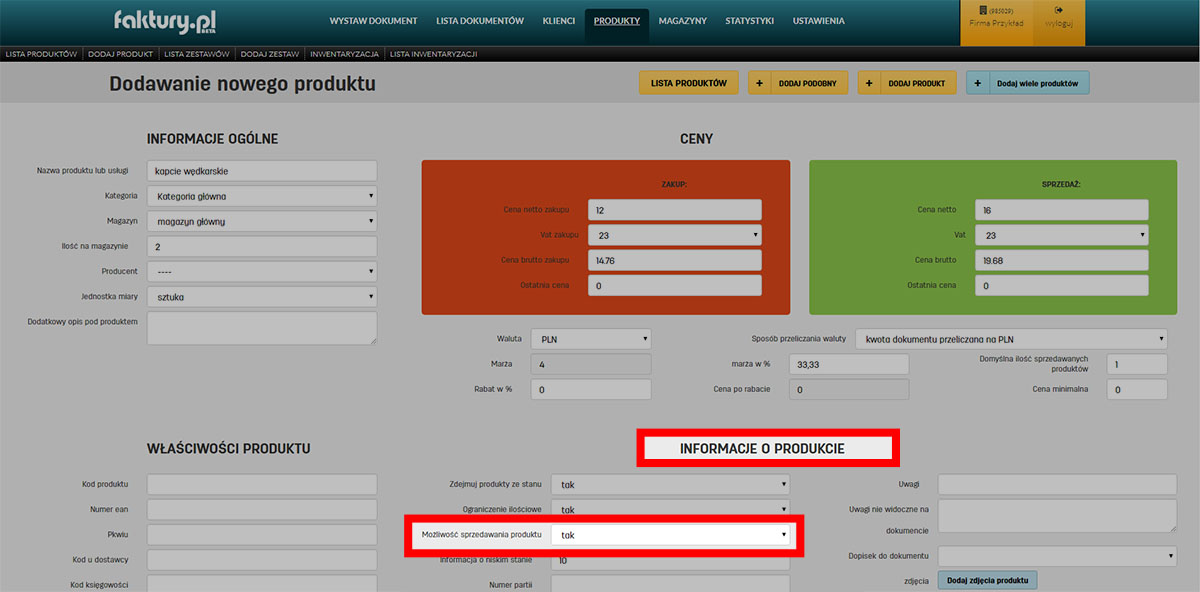Click plus icon on Dodaj wiele produktów
1200x592 pixels.
tap(977, 84)
